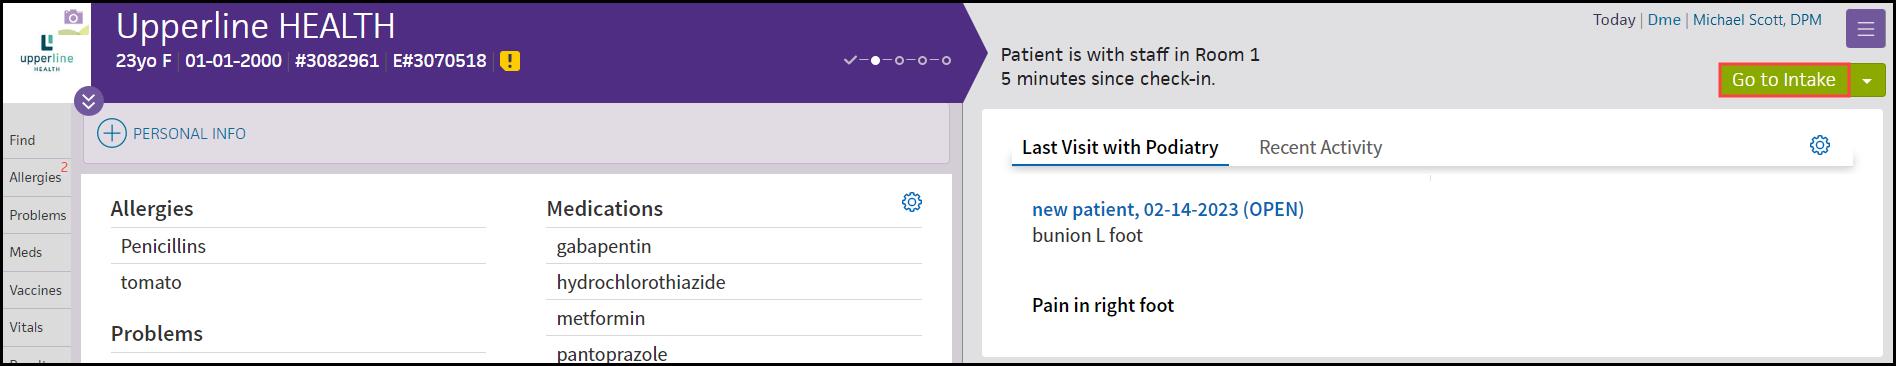The width and height of the screenshot is (1896, 366).
Task: Select Last Visit with Podiatry tab
Action: pyautogui.click(x=1120, y=147)
